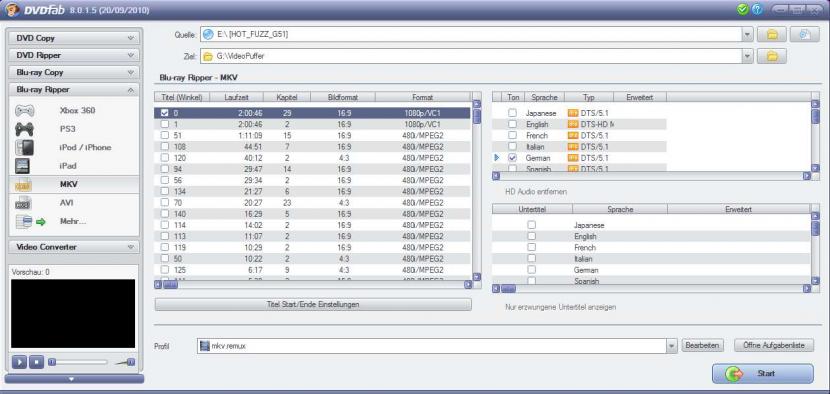Open the Quelle source dropdown arrow
830x394 pixels.
747,35
